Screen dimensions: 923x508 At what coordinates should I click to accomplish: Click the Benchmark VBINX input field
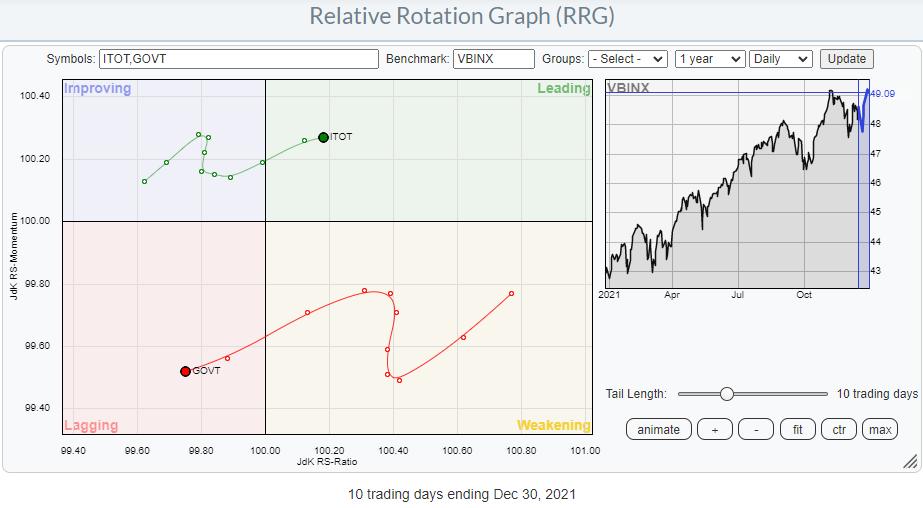(x=494, y=59)
